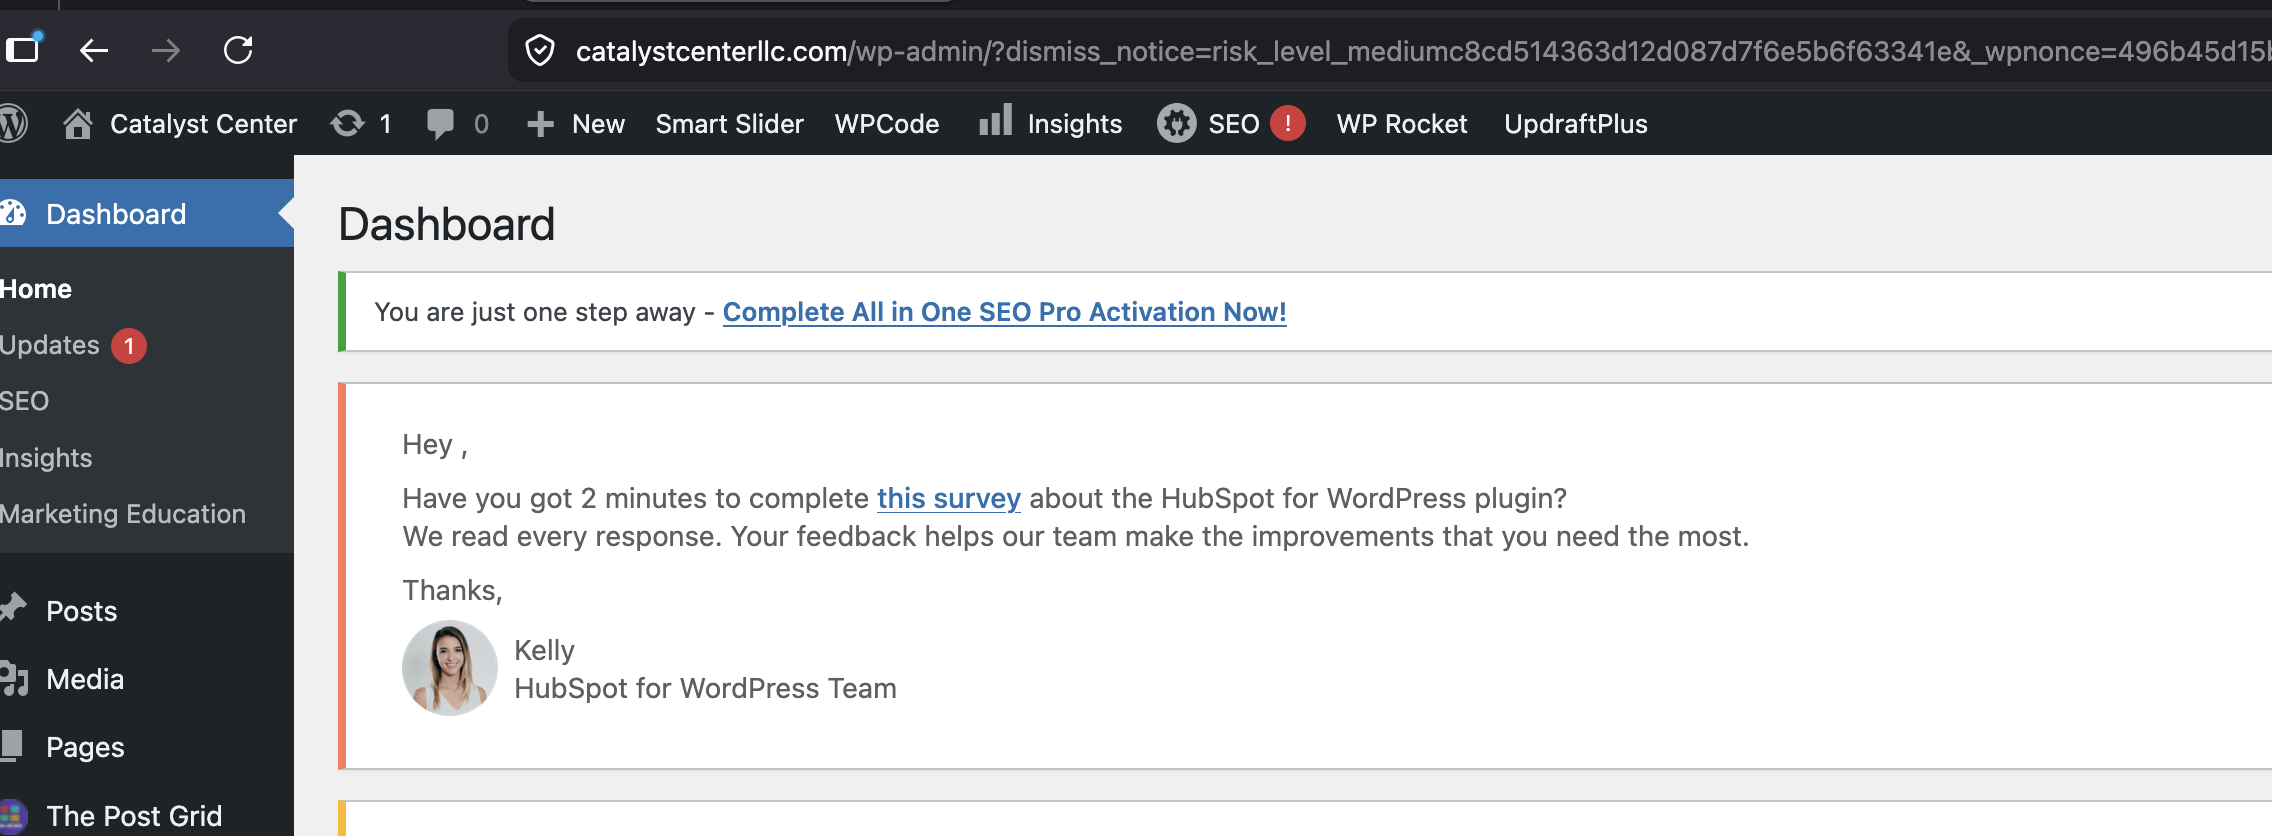This screenshot has width=2272, height=836.
Task: Open the WP Rocket admin bar menu
Action: tap(1402, 124)
